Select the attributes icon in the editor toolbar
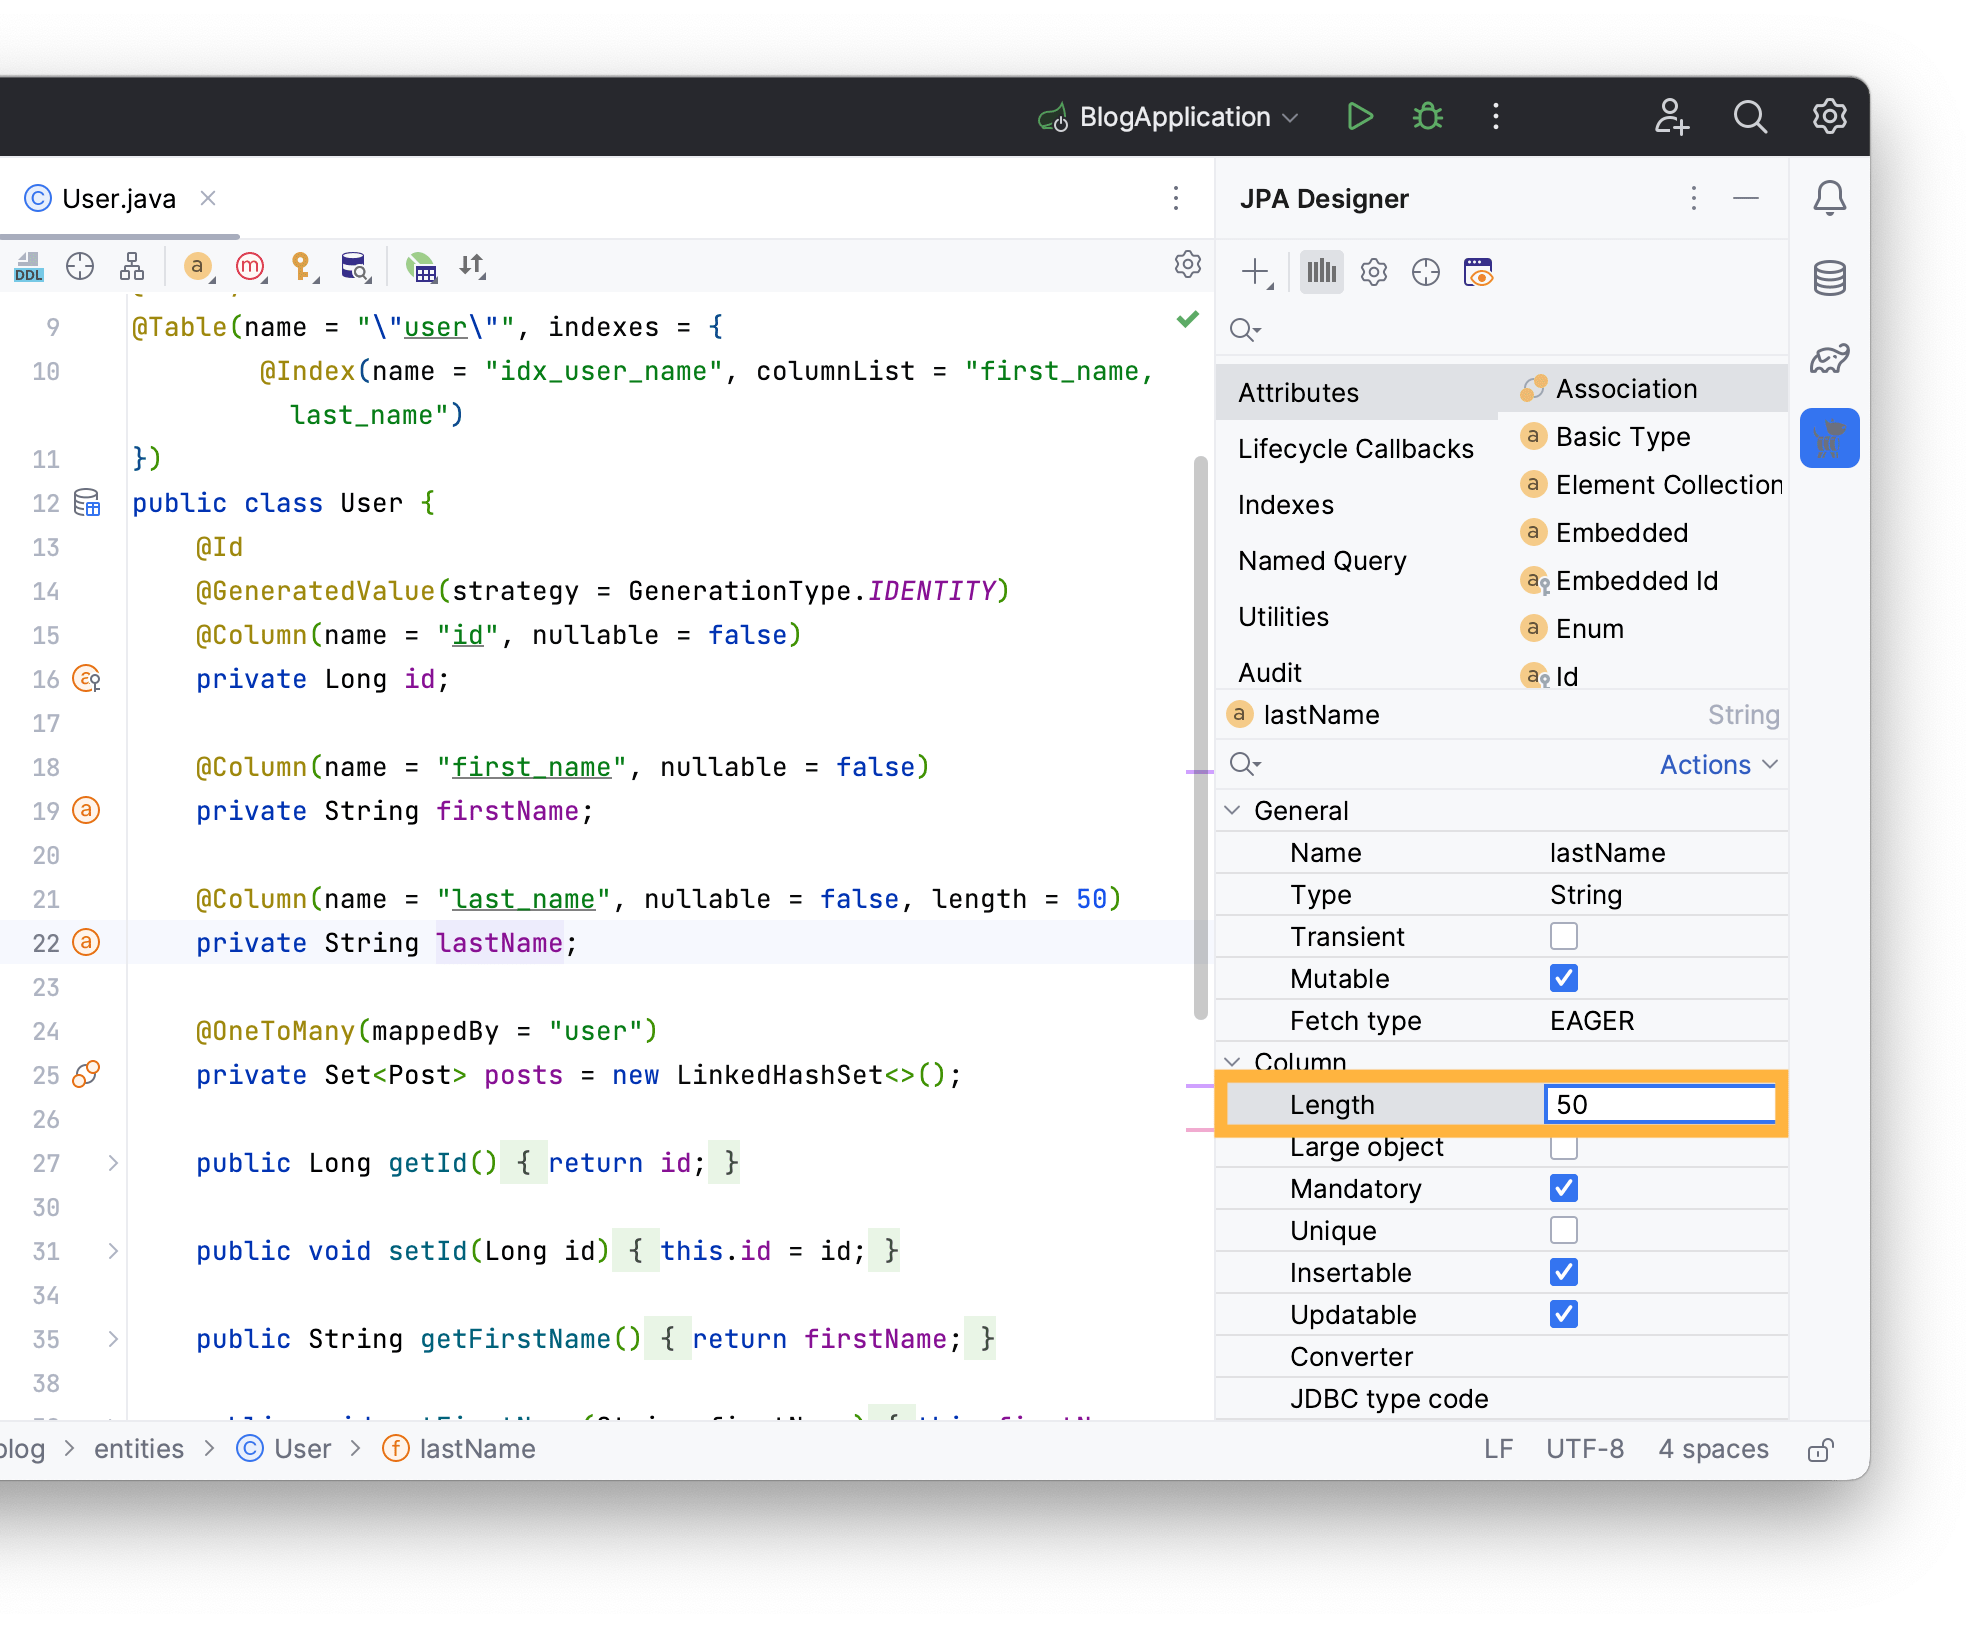 click(197, 266)
